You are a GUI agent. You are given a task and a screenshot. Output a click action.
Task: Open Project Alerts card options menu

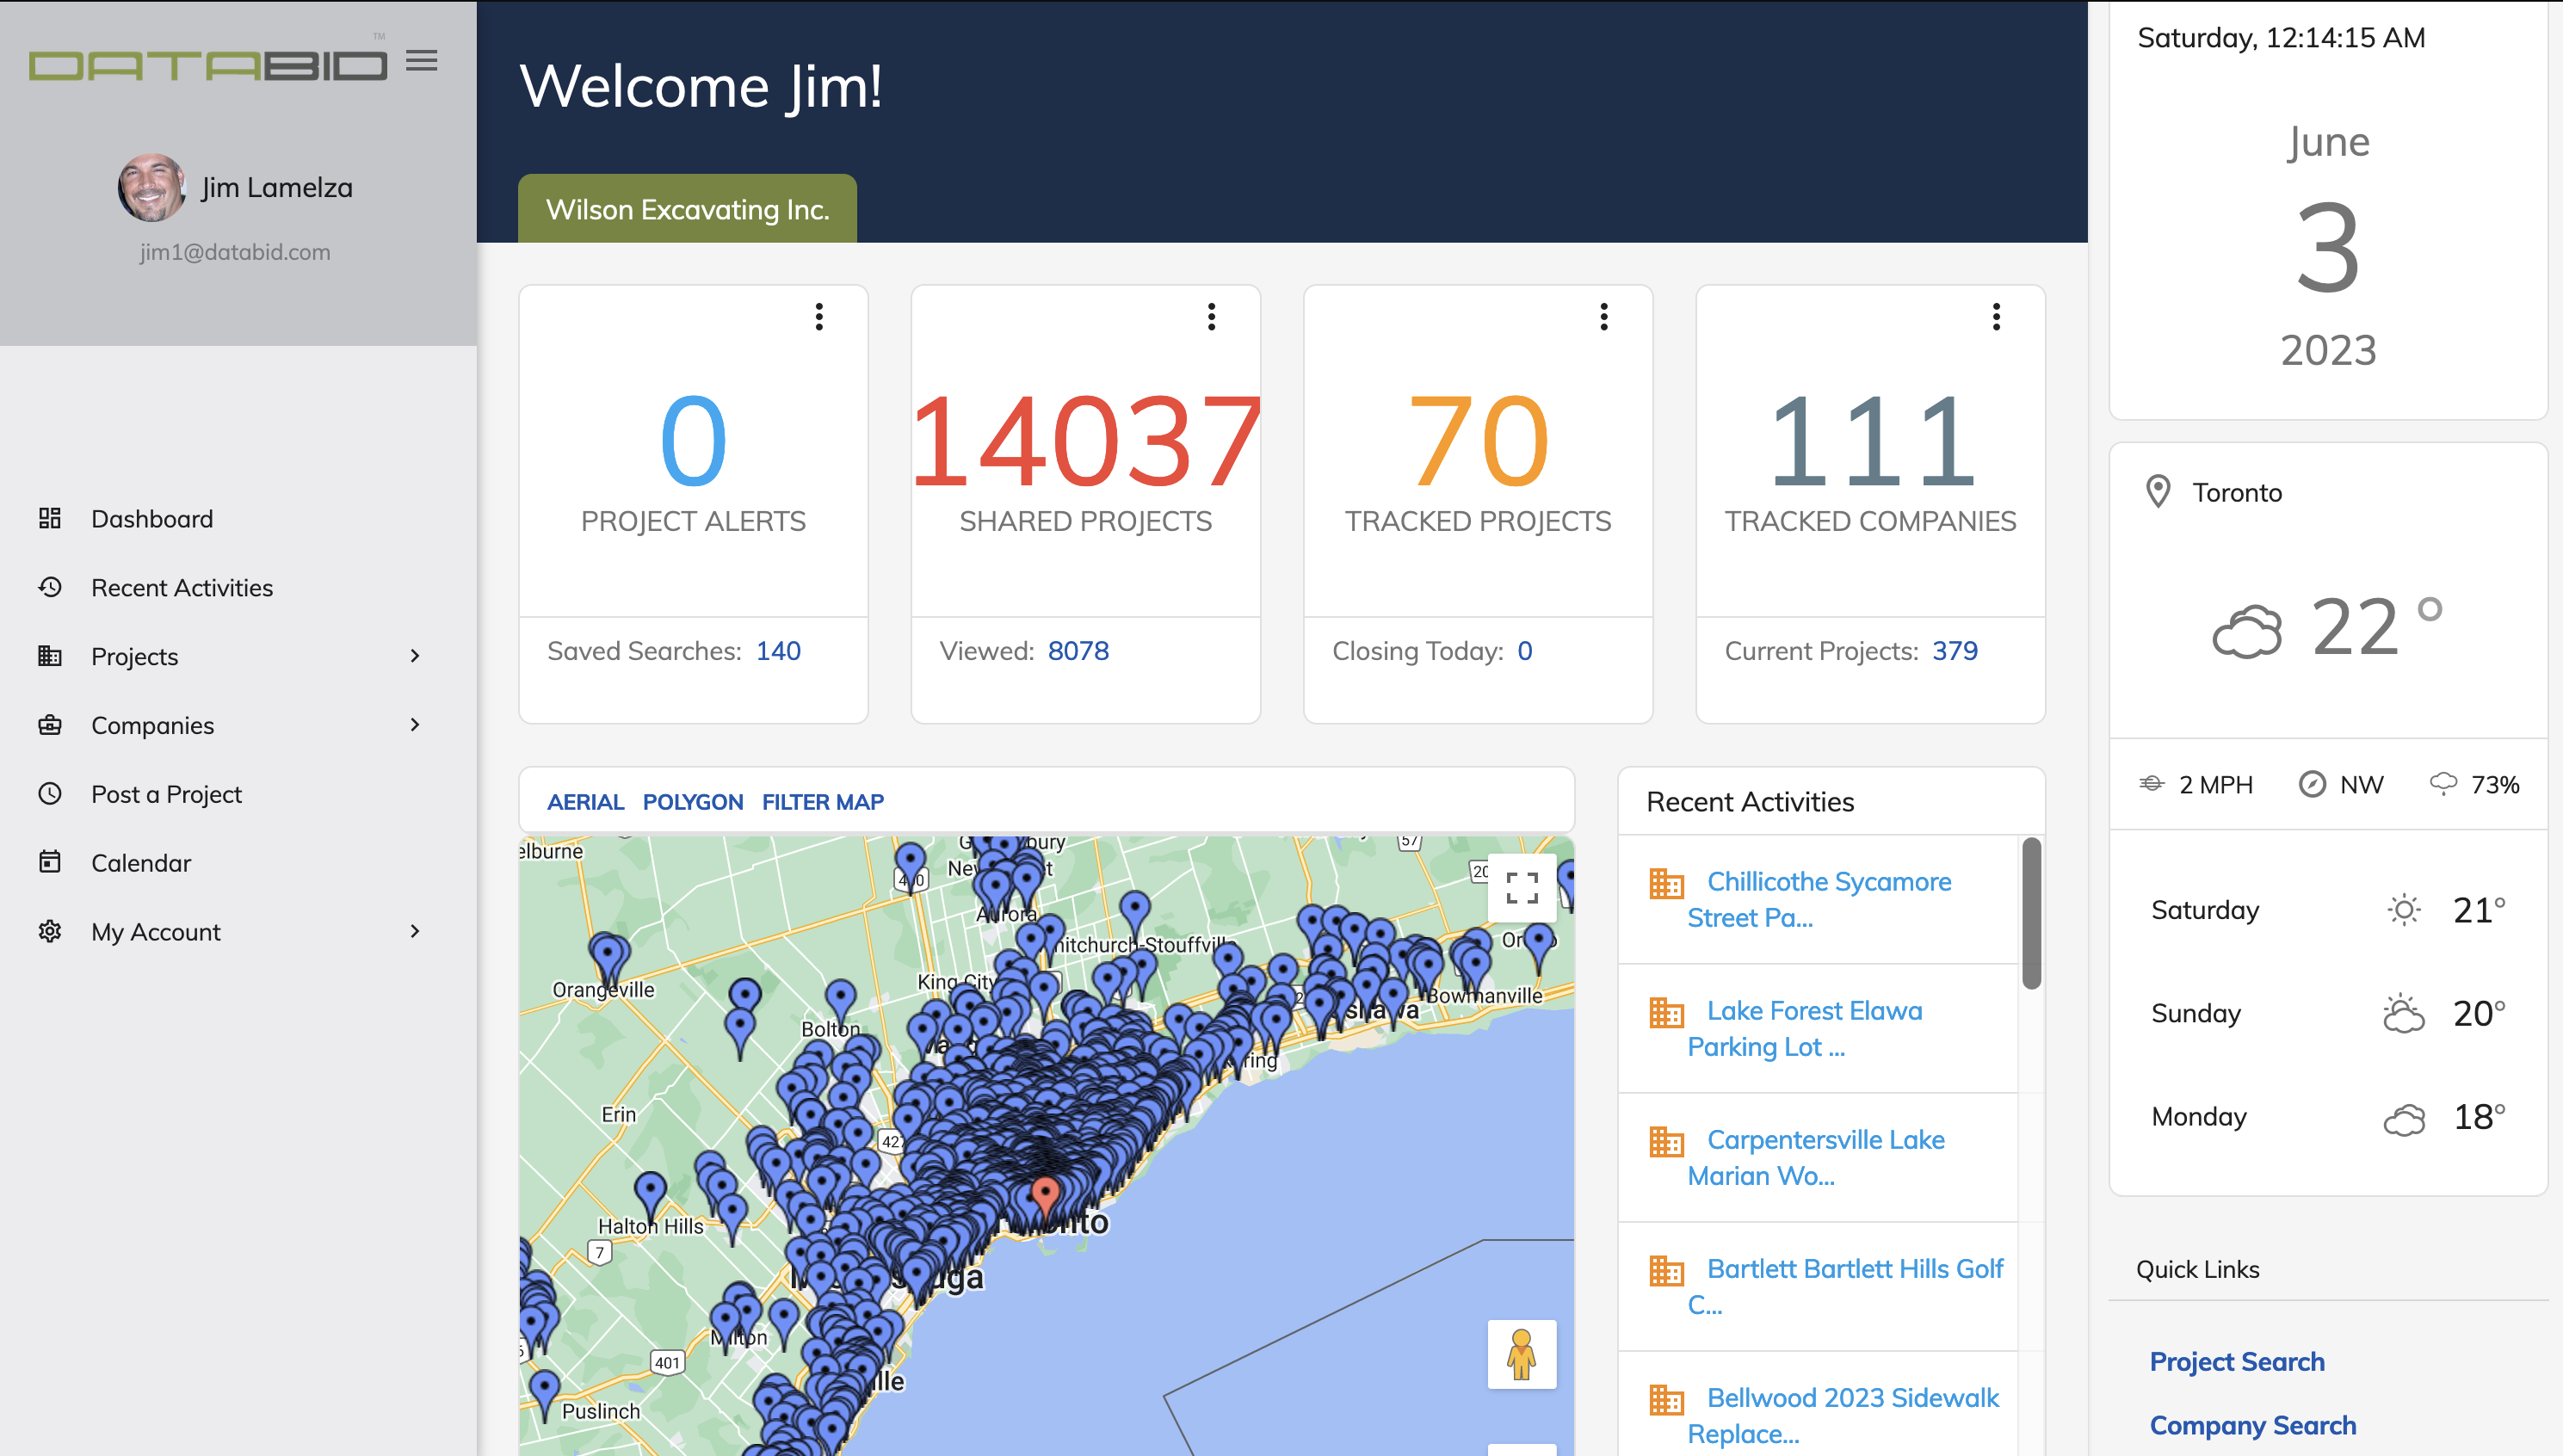(x=819, y=317)
